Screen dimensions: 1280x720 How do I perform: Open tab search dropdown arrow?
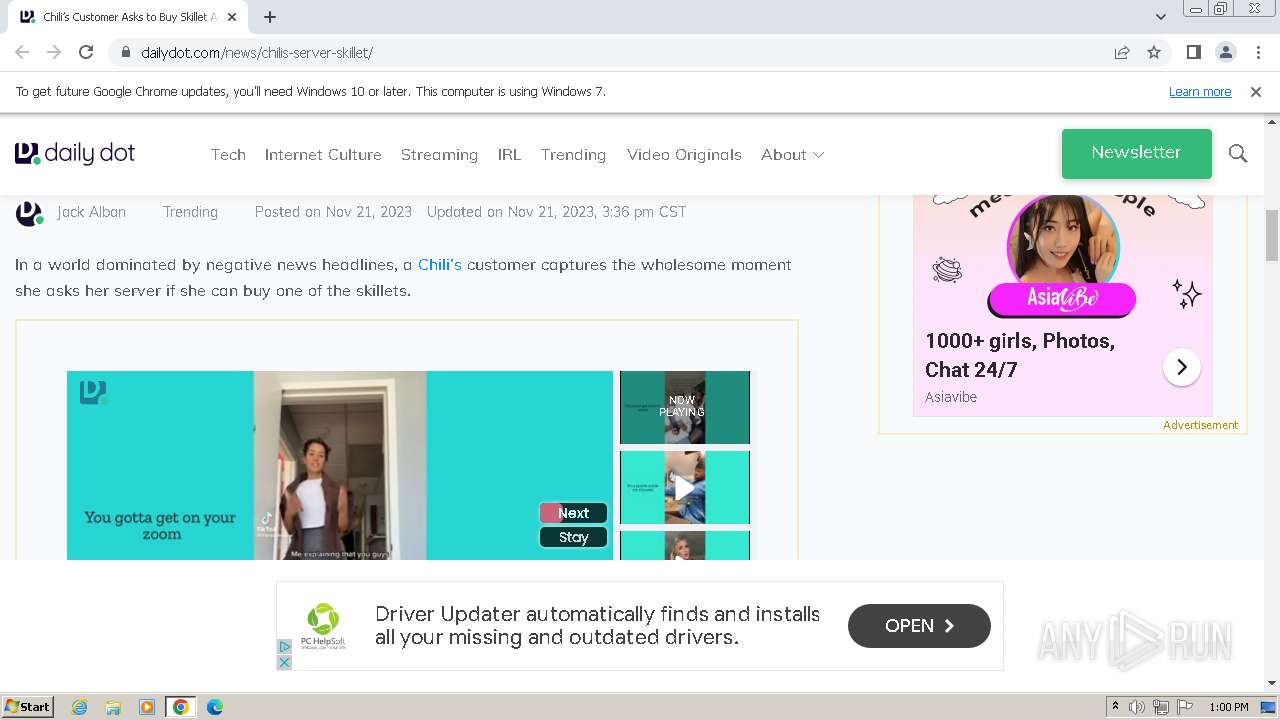point(1160,17)
